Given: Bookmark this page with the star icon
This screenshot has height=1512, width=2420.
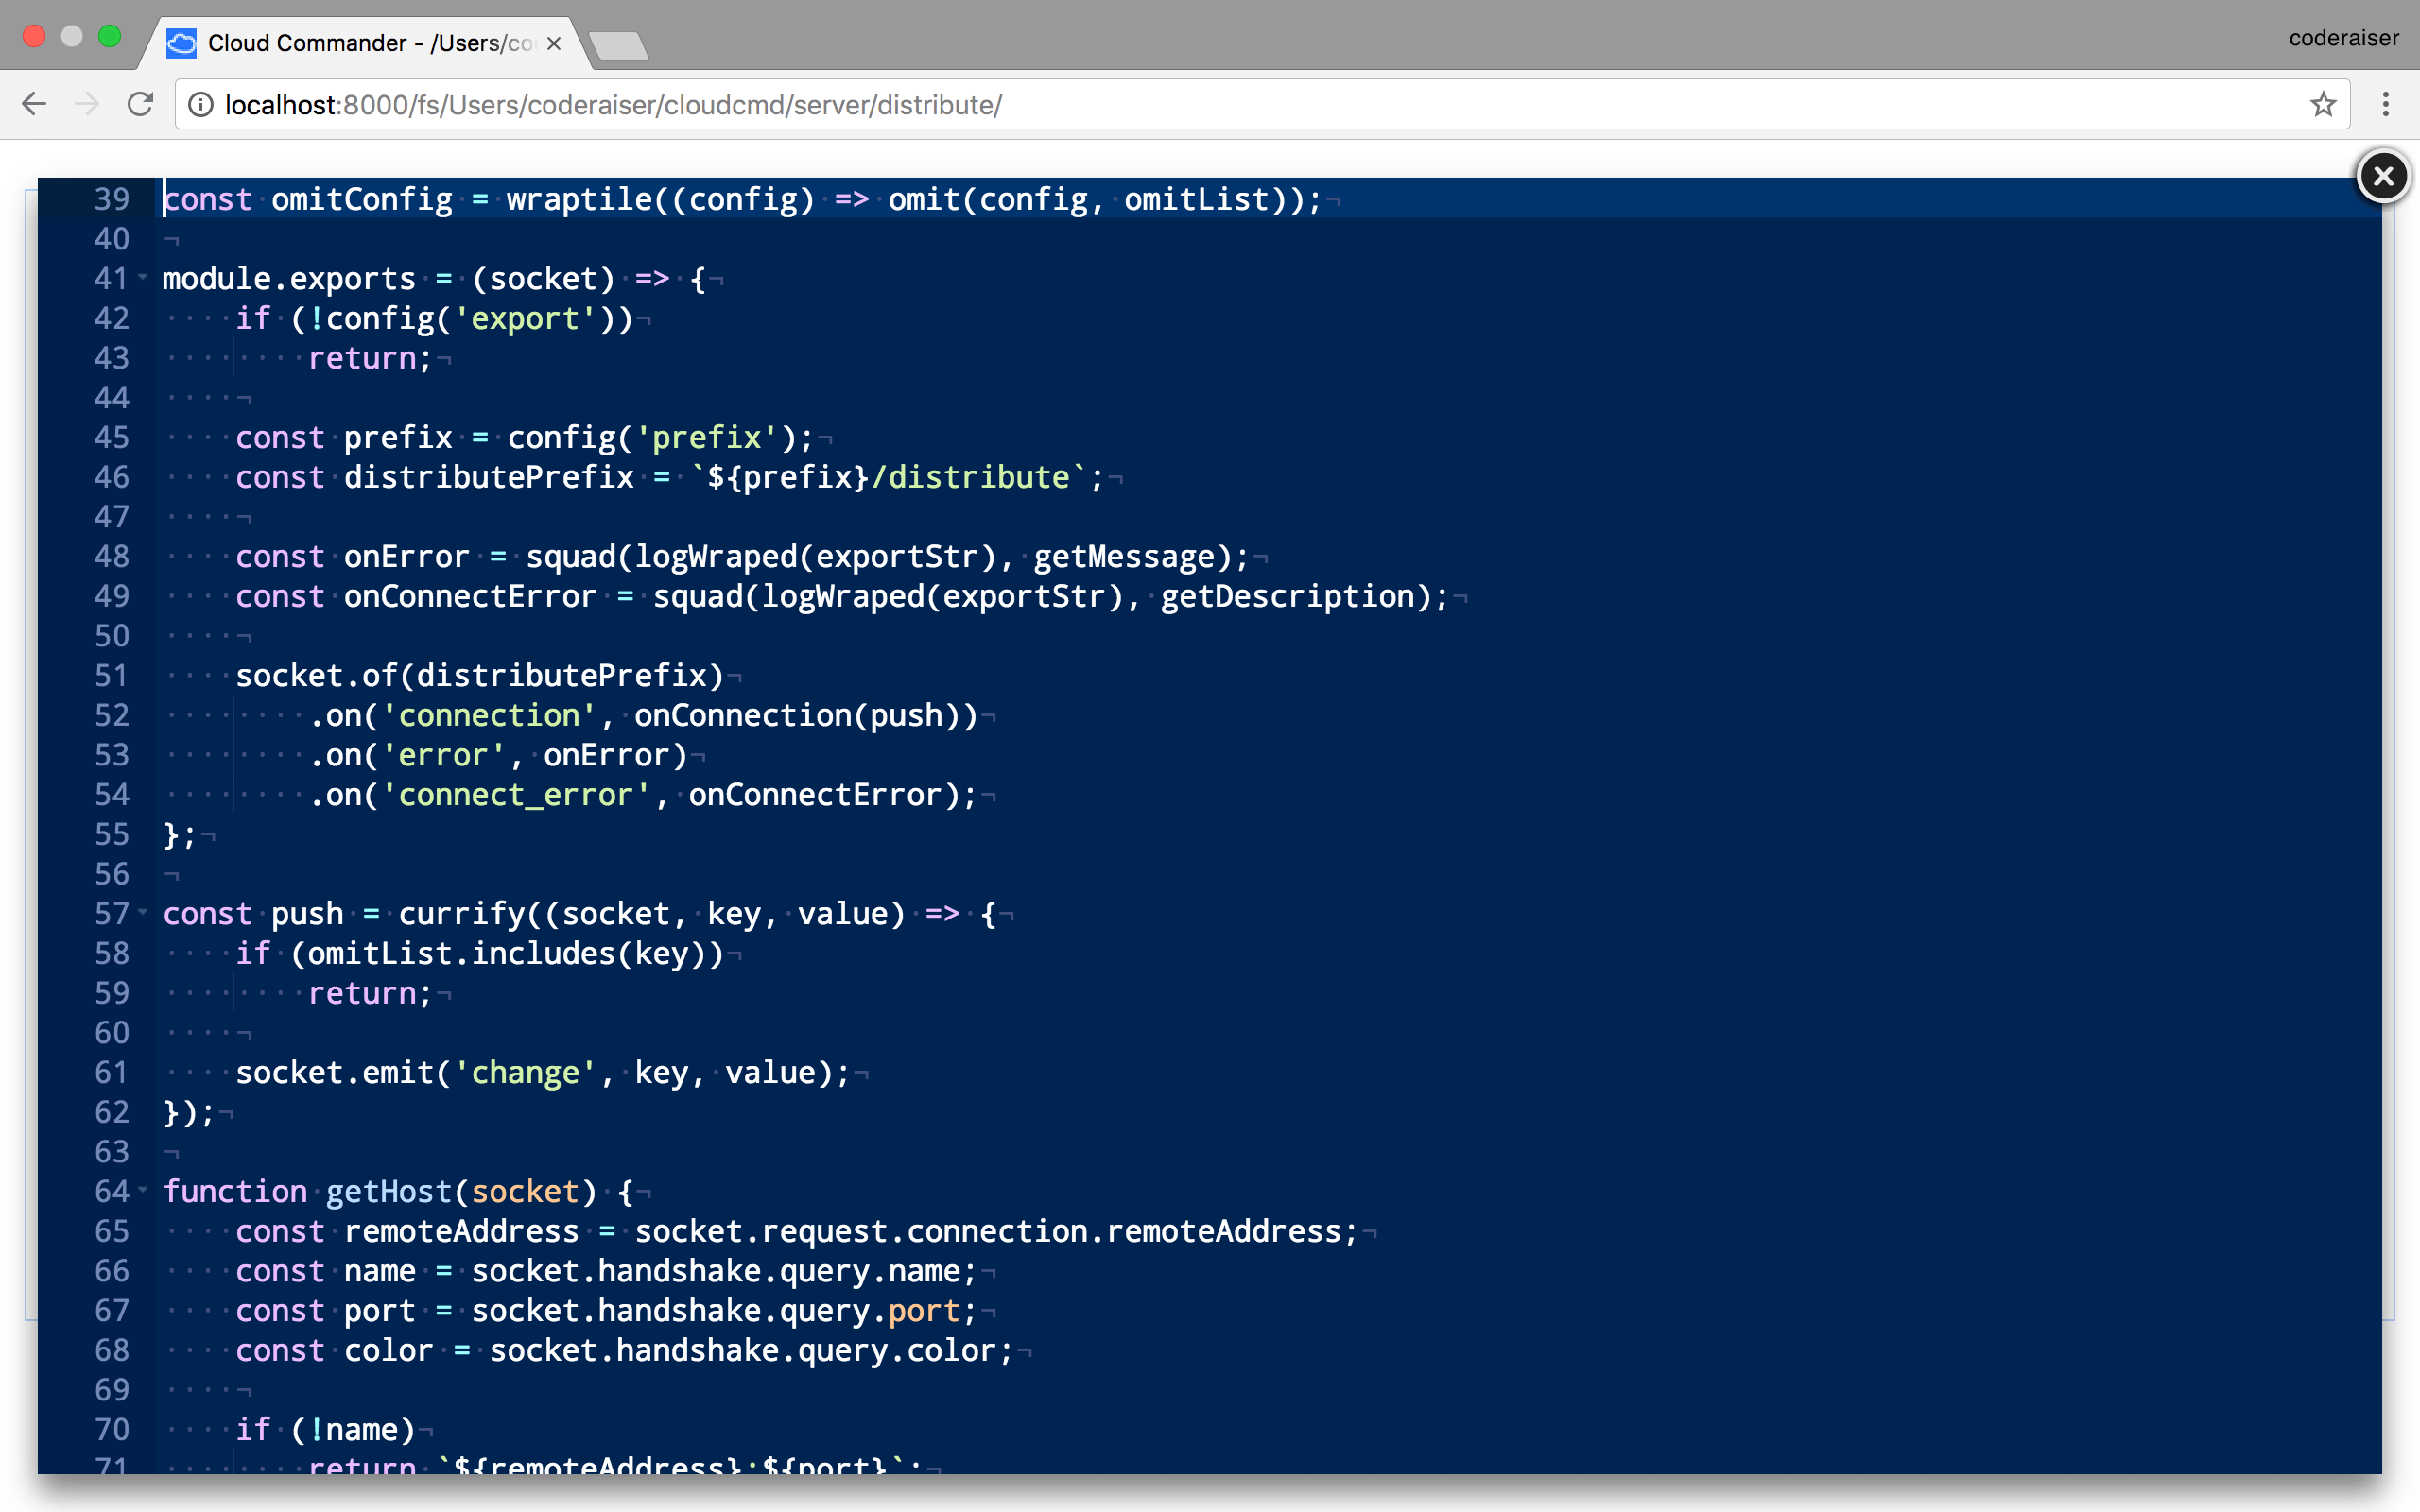Looking at the screenshot, I should 2323,104.
